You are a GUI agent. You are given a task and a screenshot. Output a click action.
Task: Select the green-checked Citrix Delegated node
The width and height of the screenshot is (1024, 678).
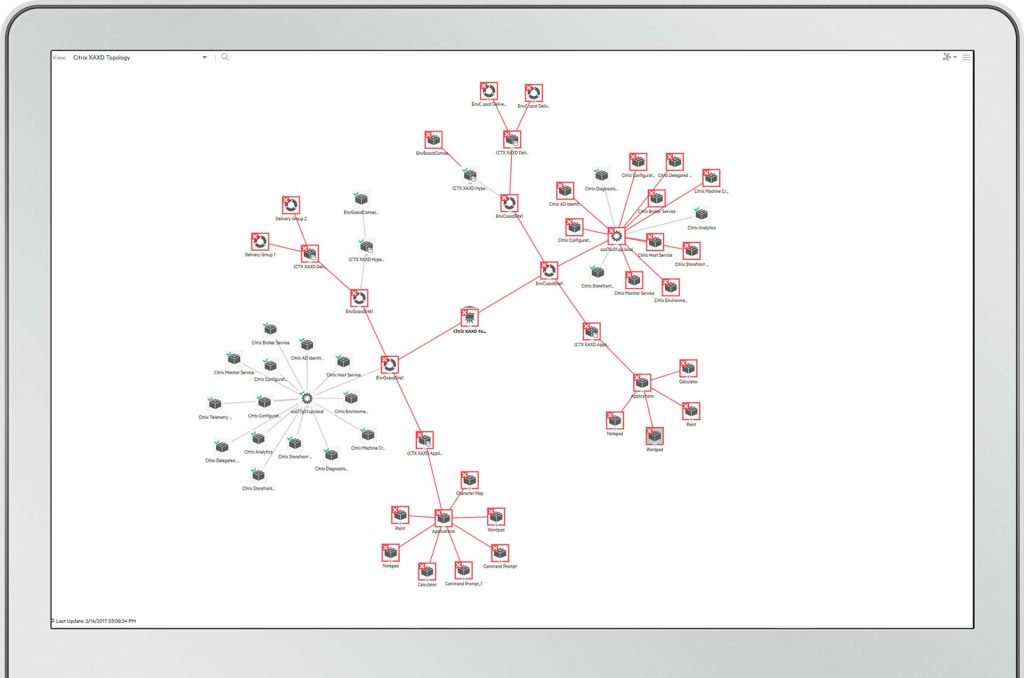[222, 447]
